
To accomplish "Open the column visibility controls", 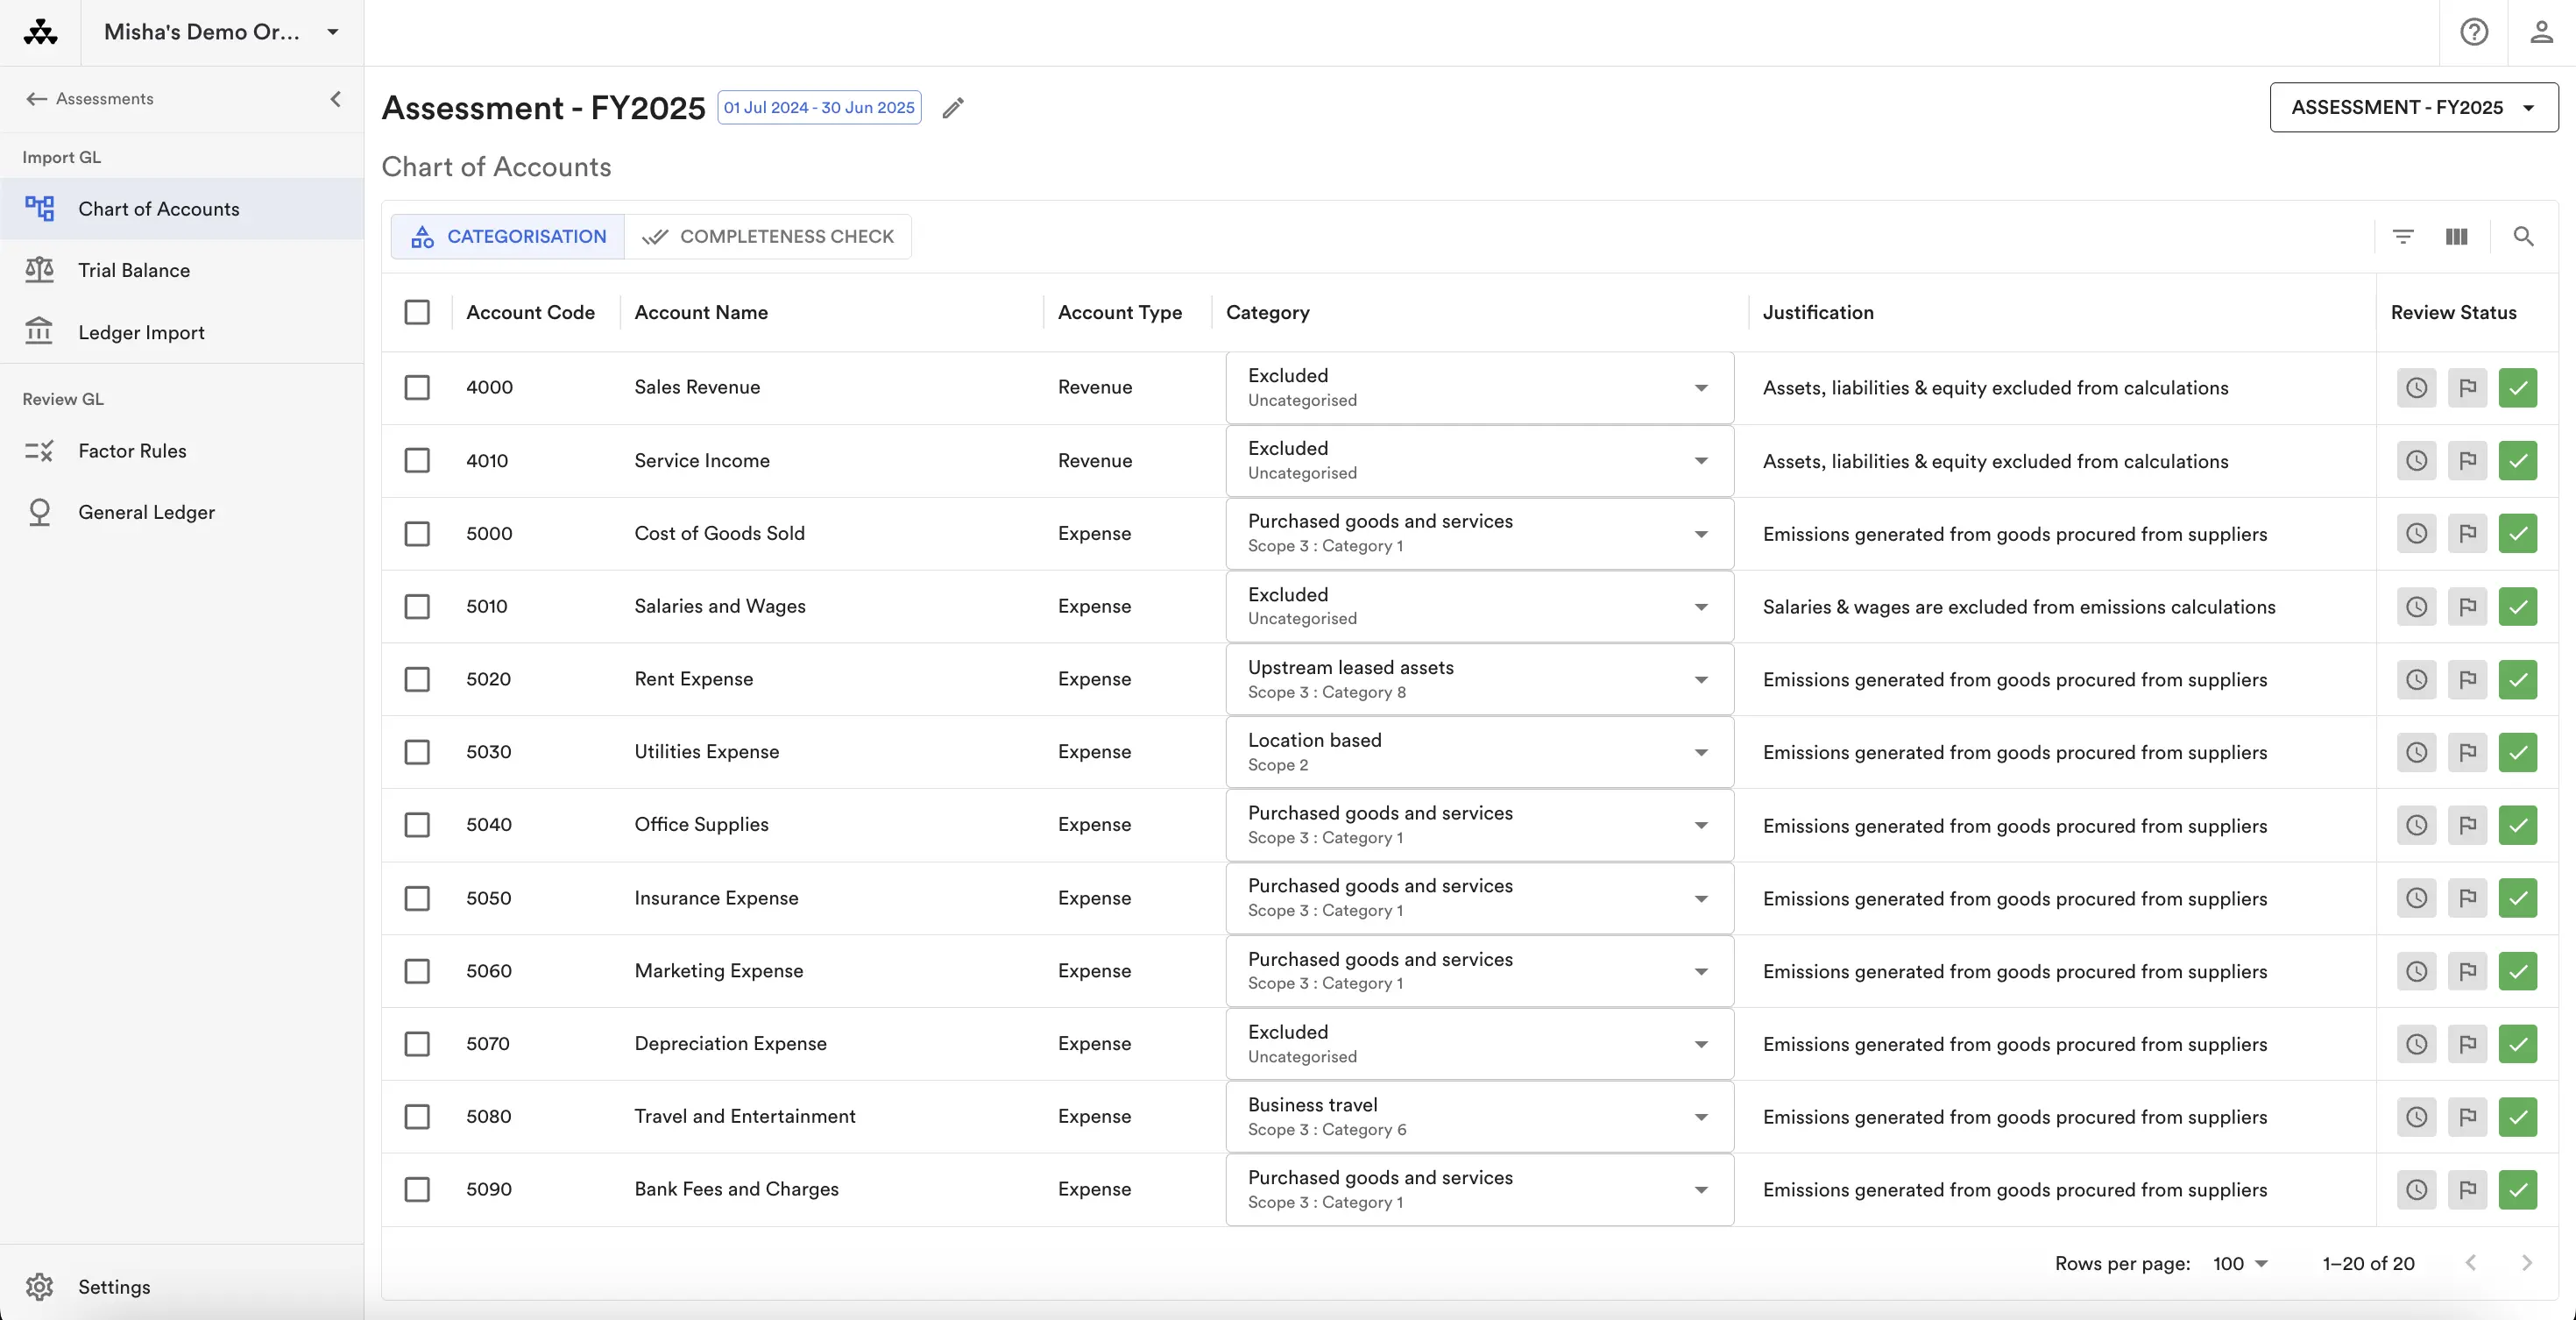I will tap(2456, 236).
